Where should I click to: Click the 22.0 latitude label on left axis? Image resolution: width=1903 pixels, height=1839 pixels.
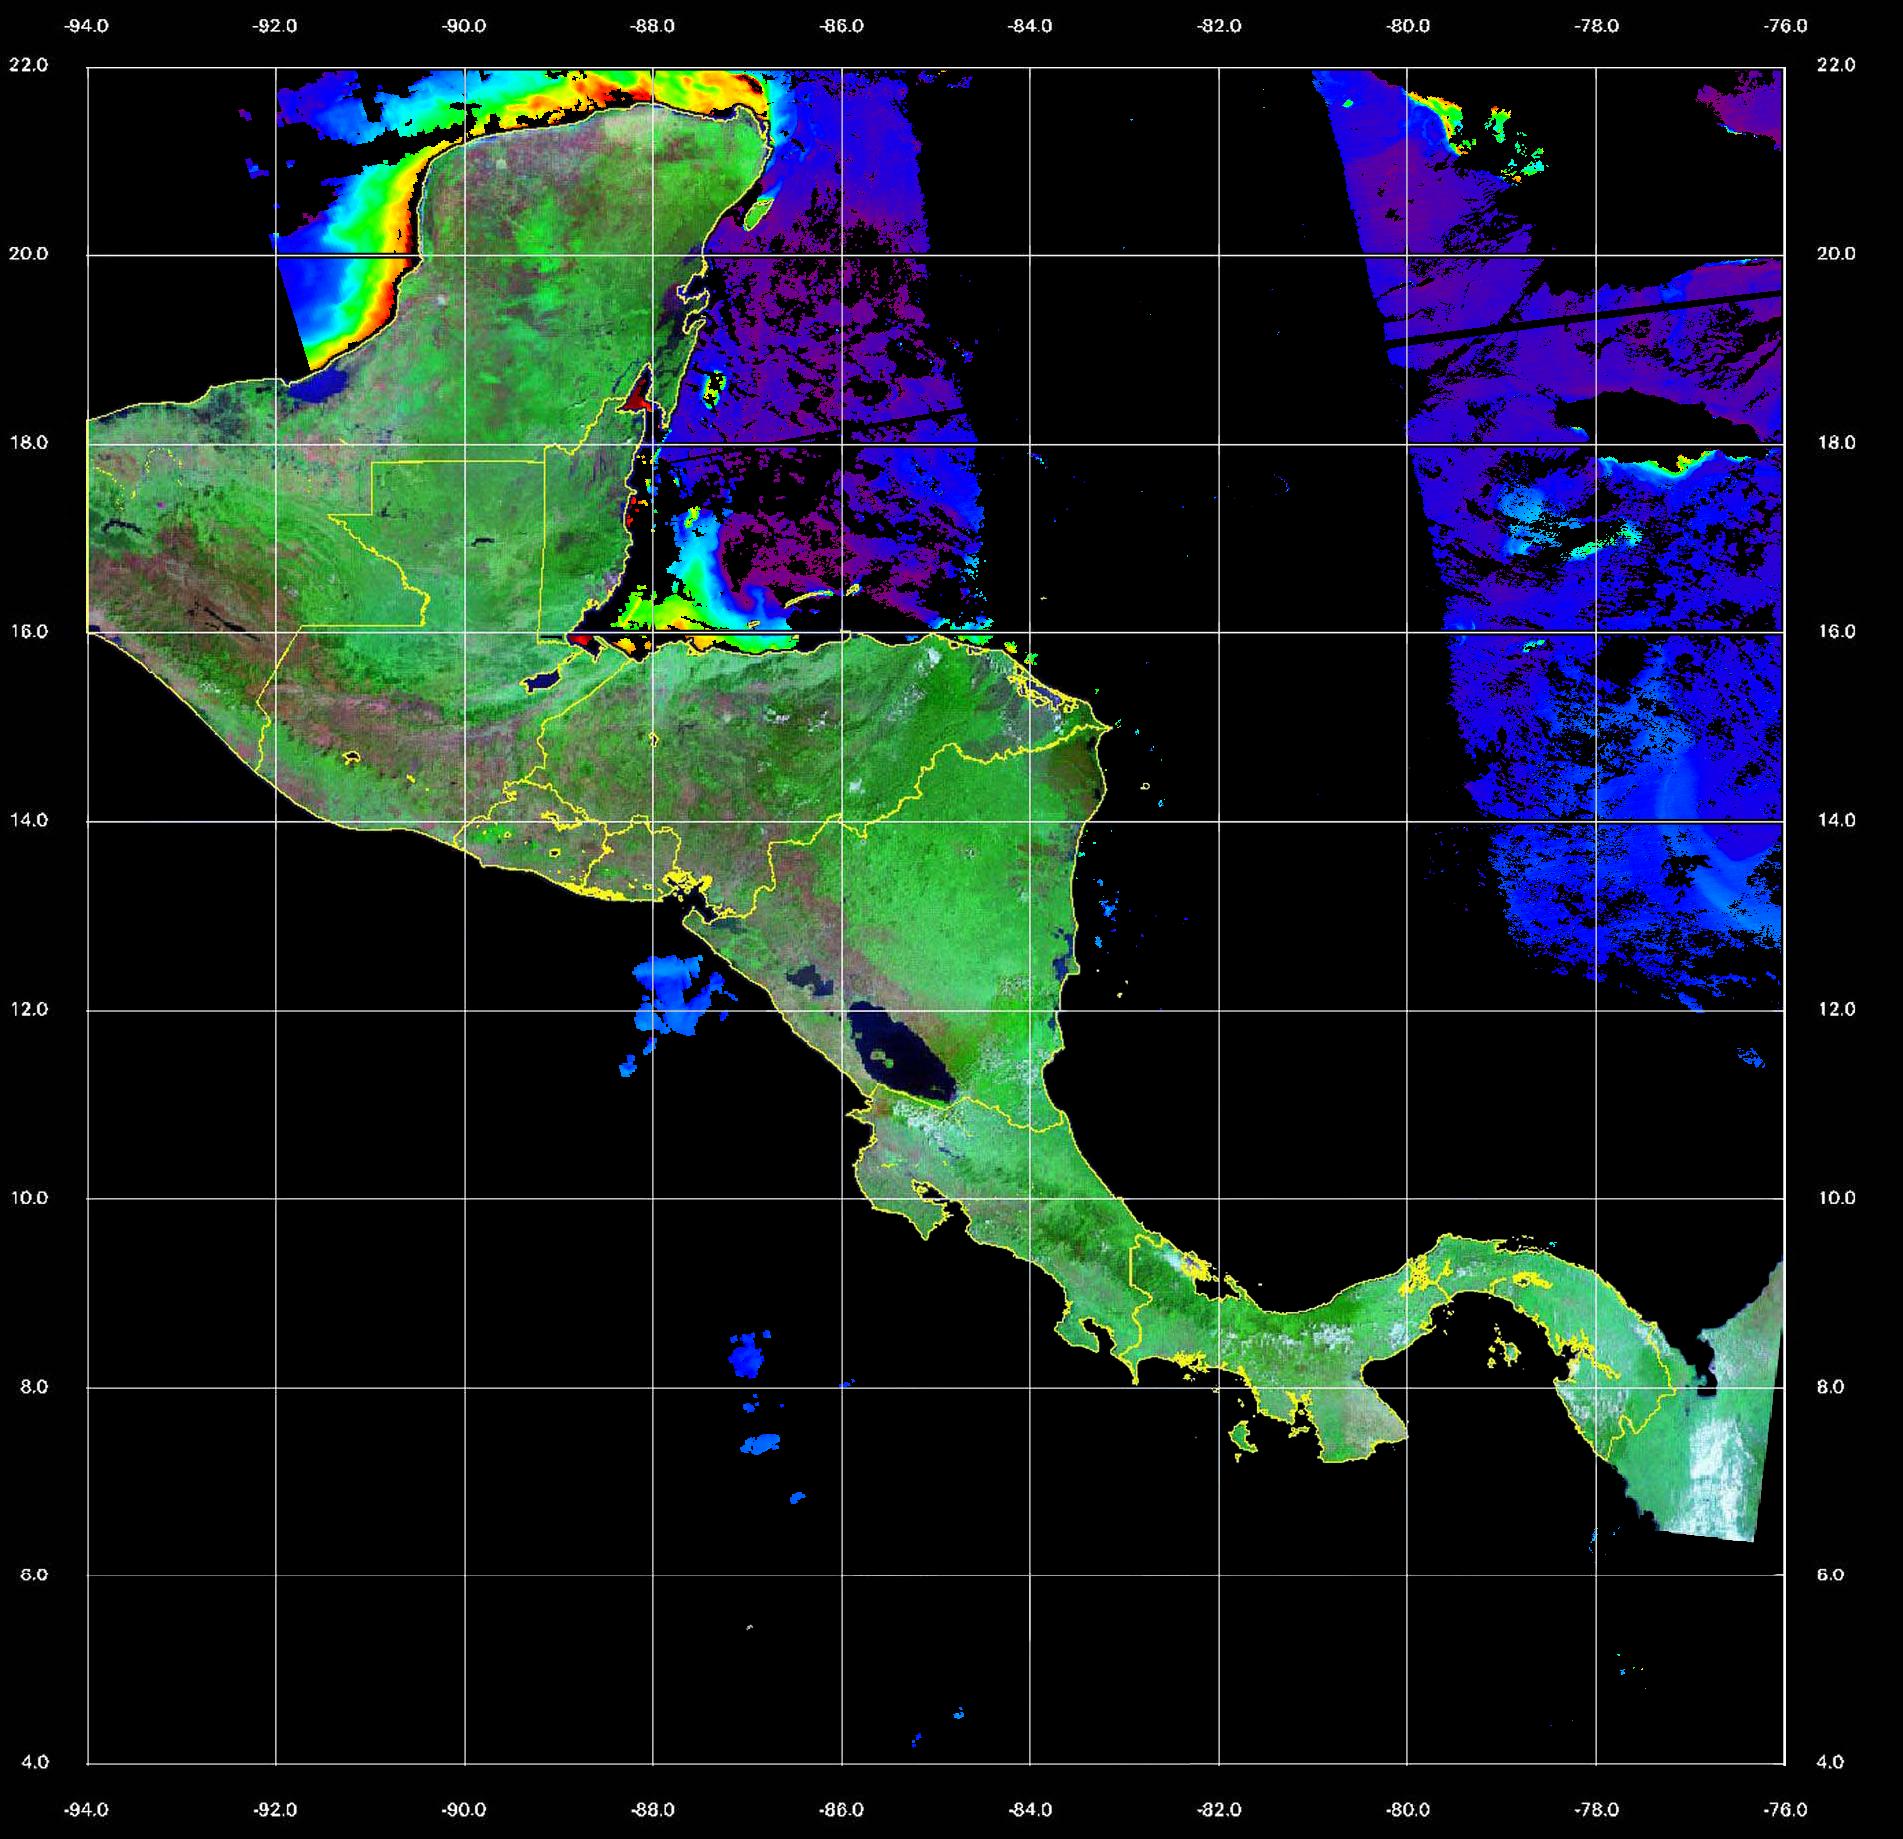tap(28, 65)
